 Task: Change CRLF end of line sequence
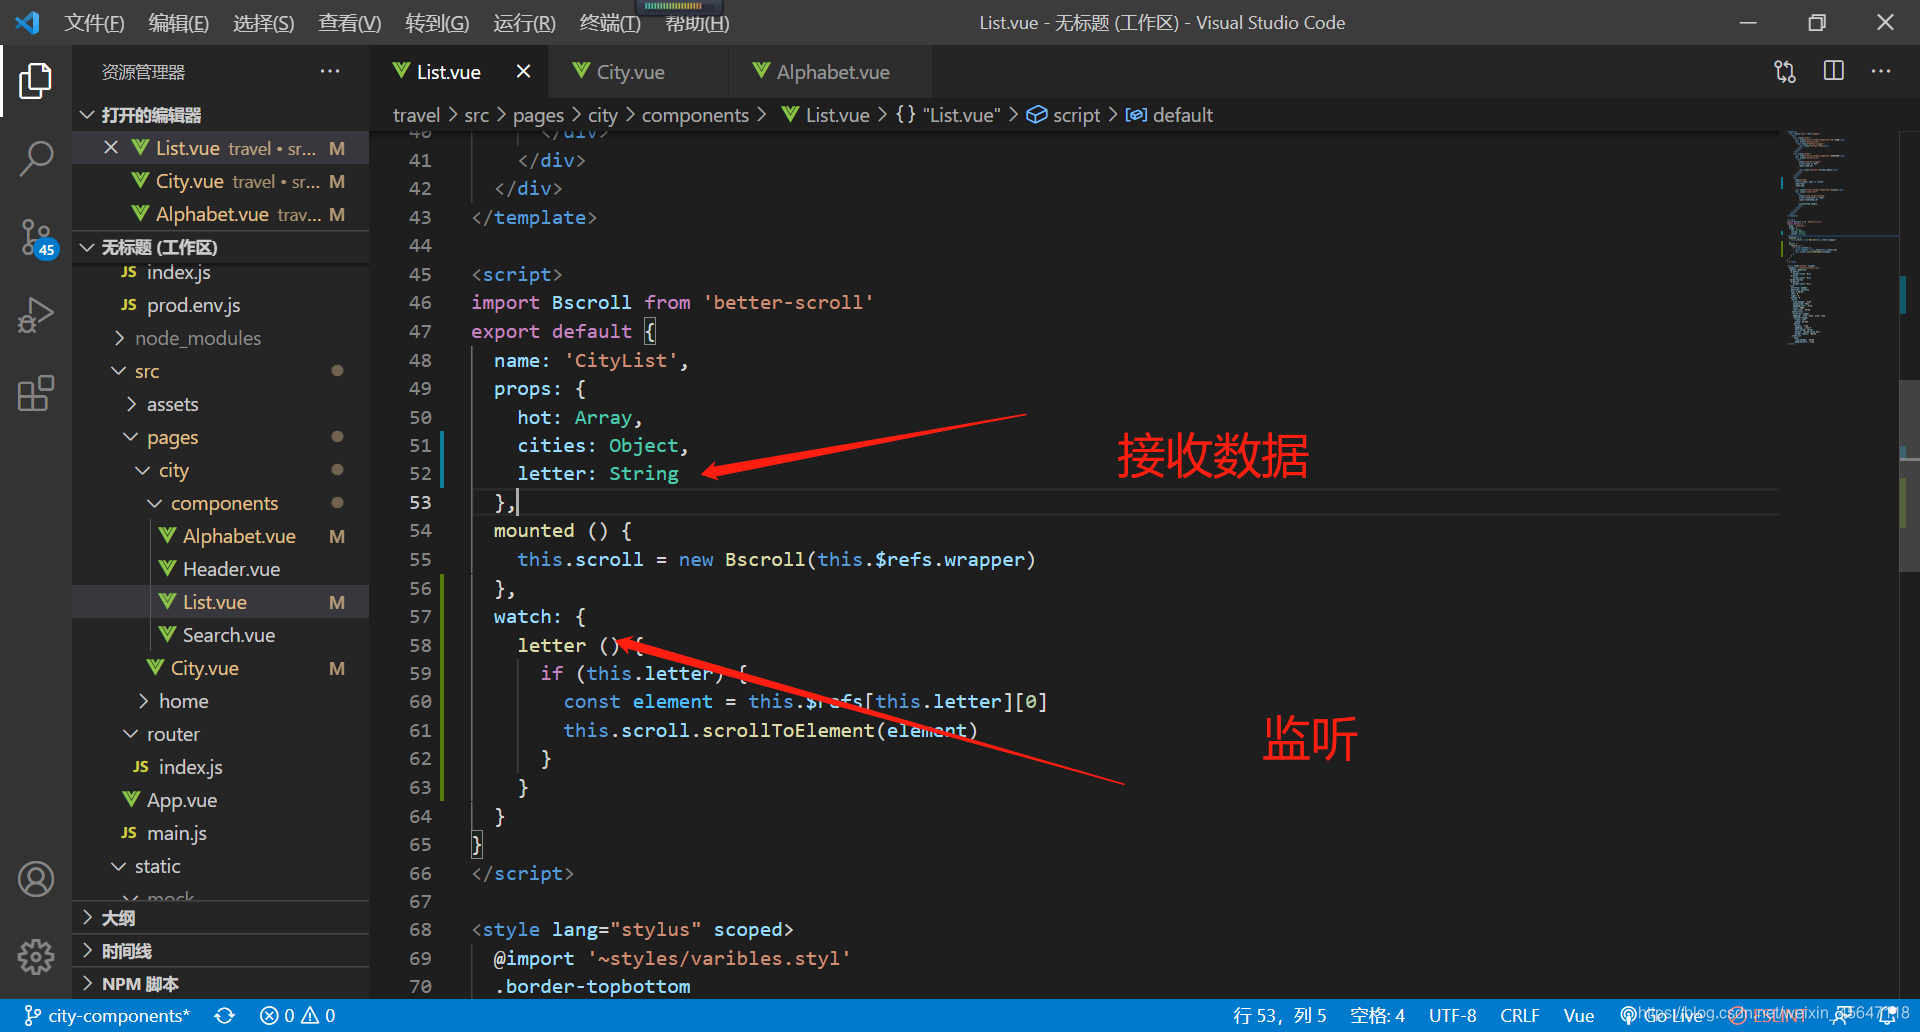tap(1519, 1016)
